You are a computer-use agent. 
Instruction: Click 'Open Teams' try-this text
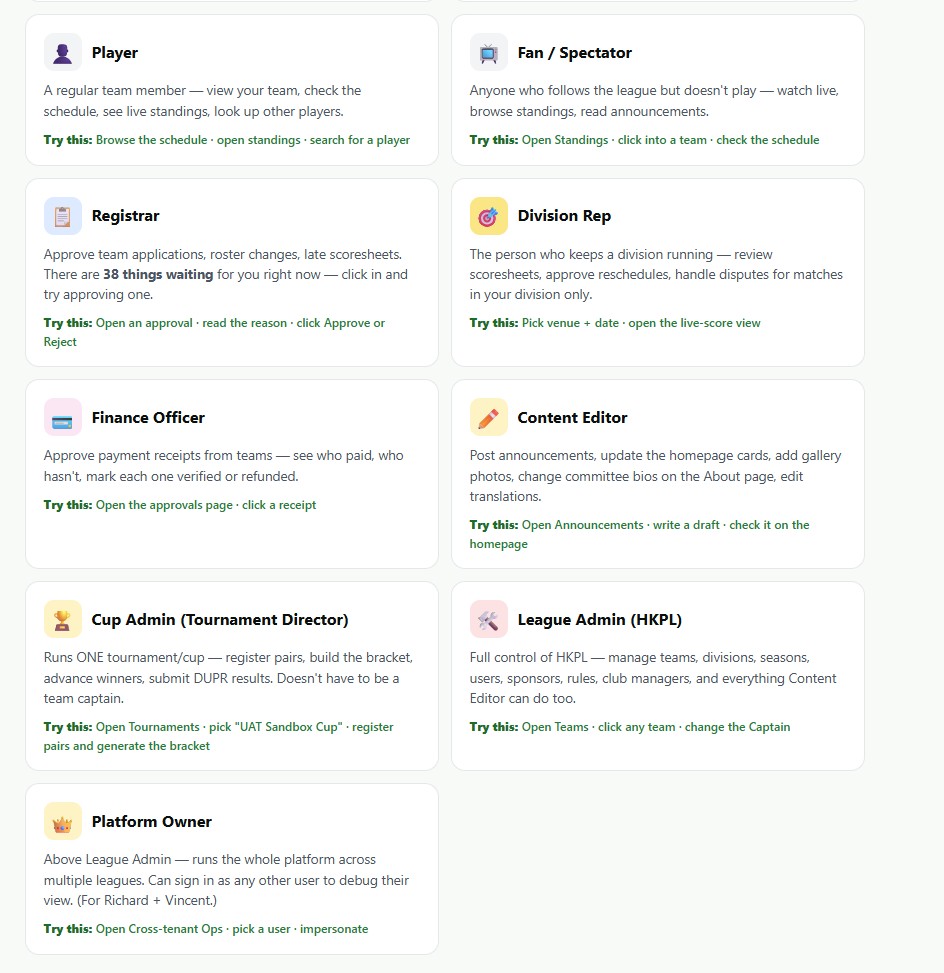555,727
